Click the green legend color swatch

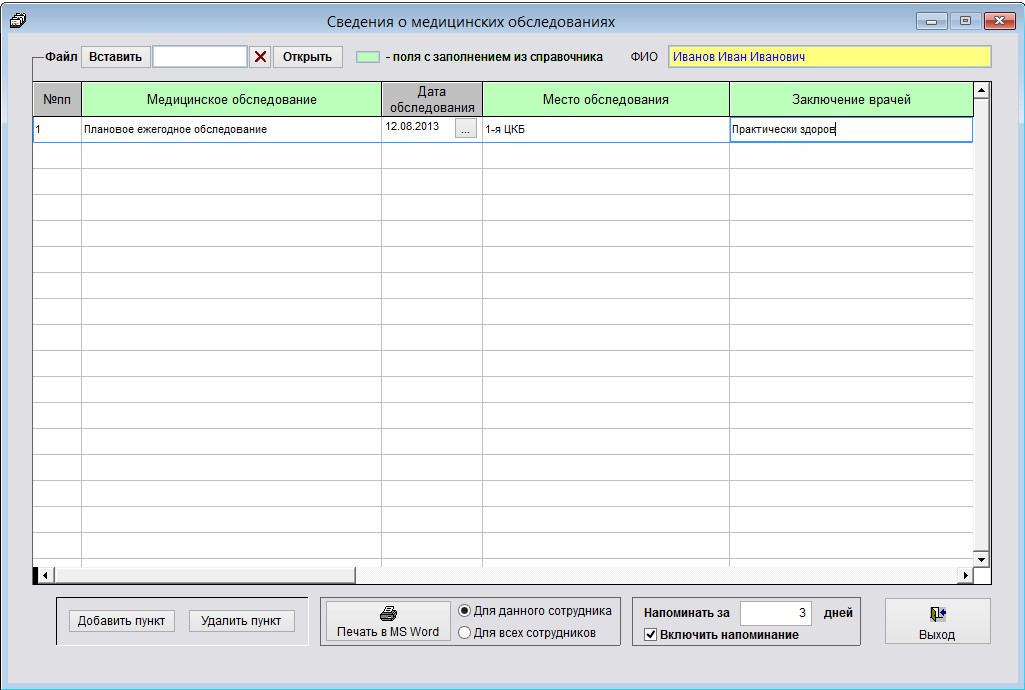368,57
